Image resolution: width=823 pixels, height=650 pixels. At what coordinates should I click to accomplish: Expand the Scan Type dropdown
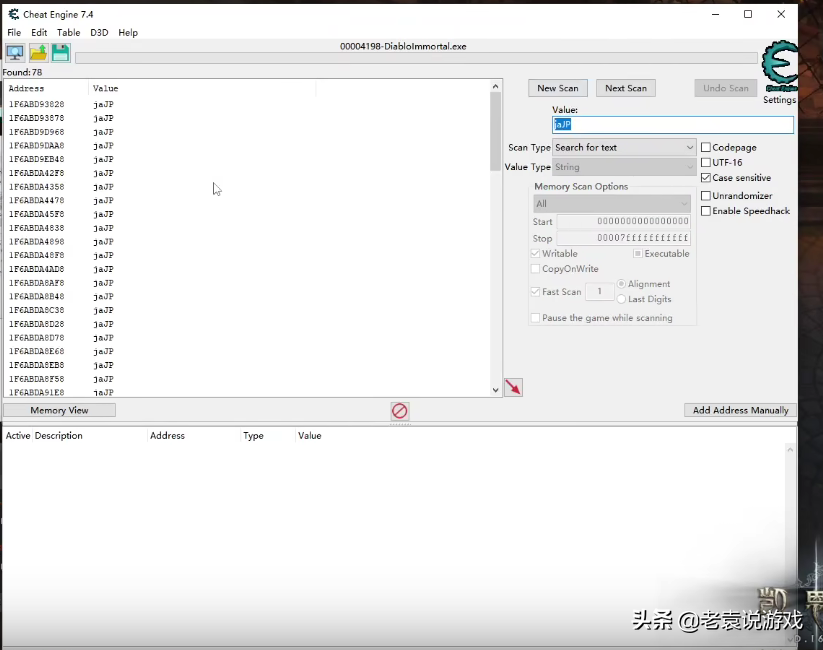[624, 148]
